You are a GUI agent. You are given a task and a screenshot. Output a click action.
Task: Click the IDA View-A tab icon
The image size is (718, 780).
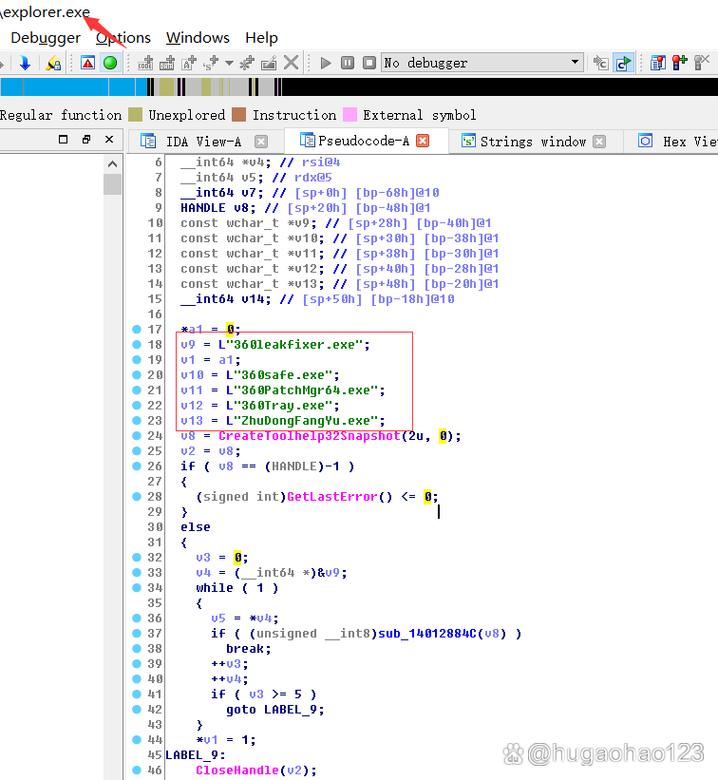[x=148, y=141]
